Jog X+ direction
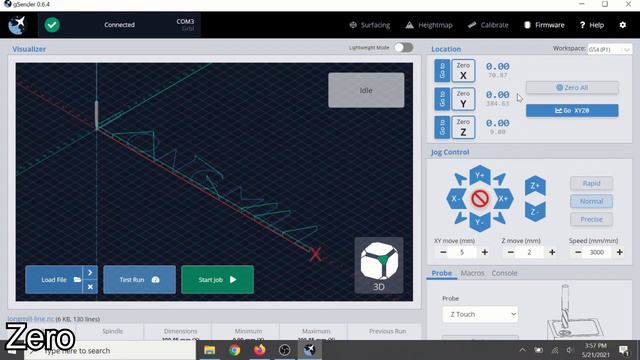Image resolution: width=640 pixels, height=360 pixels. point(503,199)
